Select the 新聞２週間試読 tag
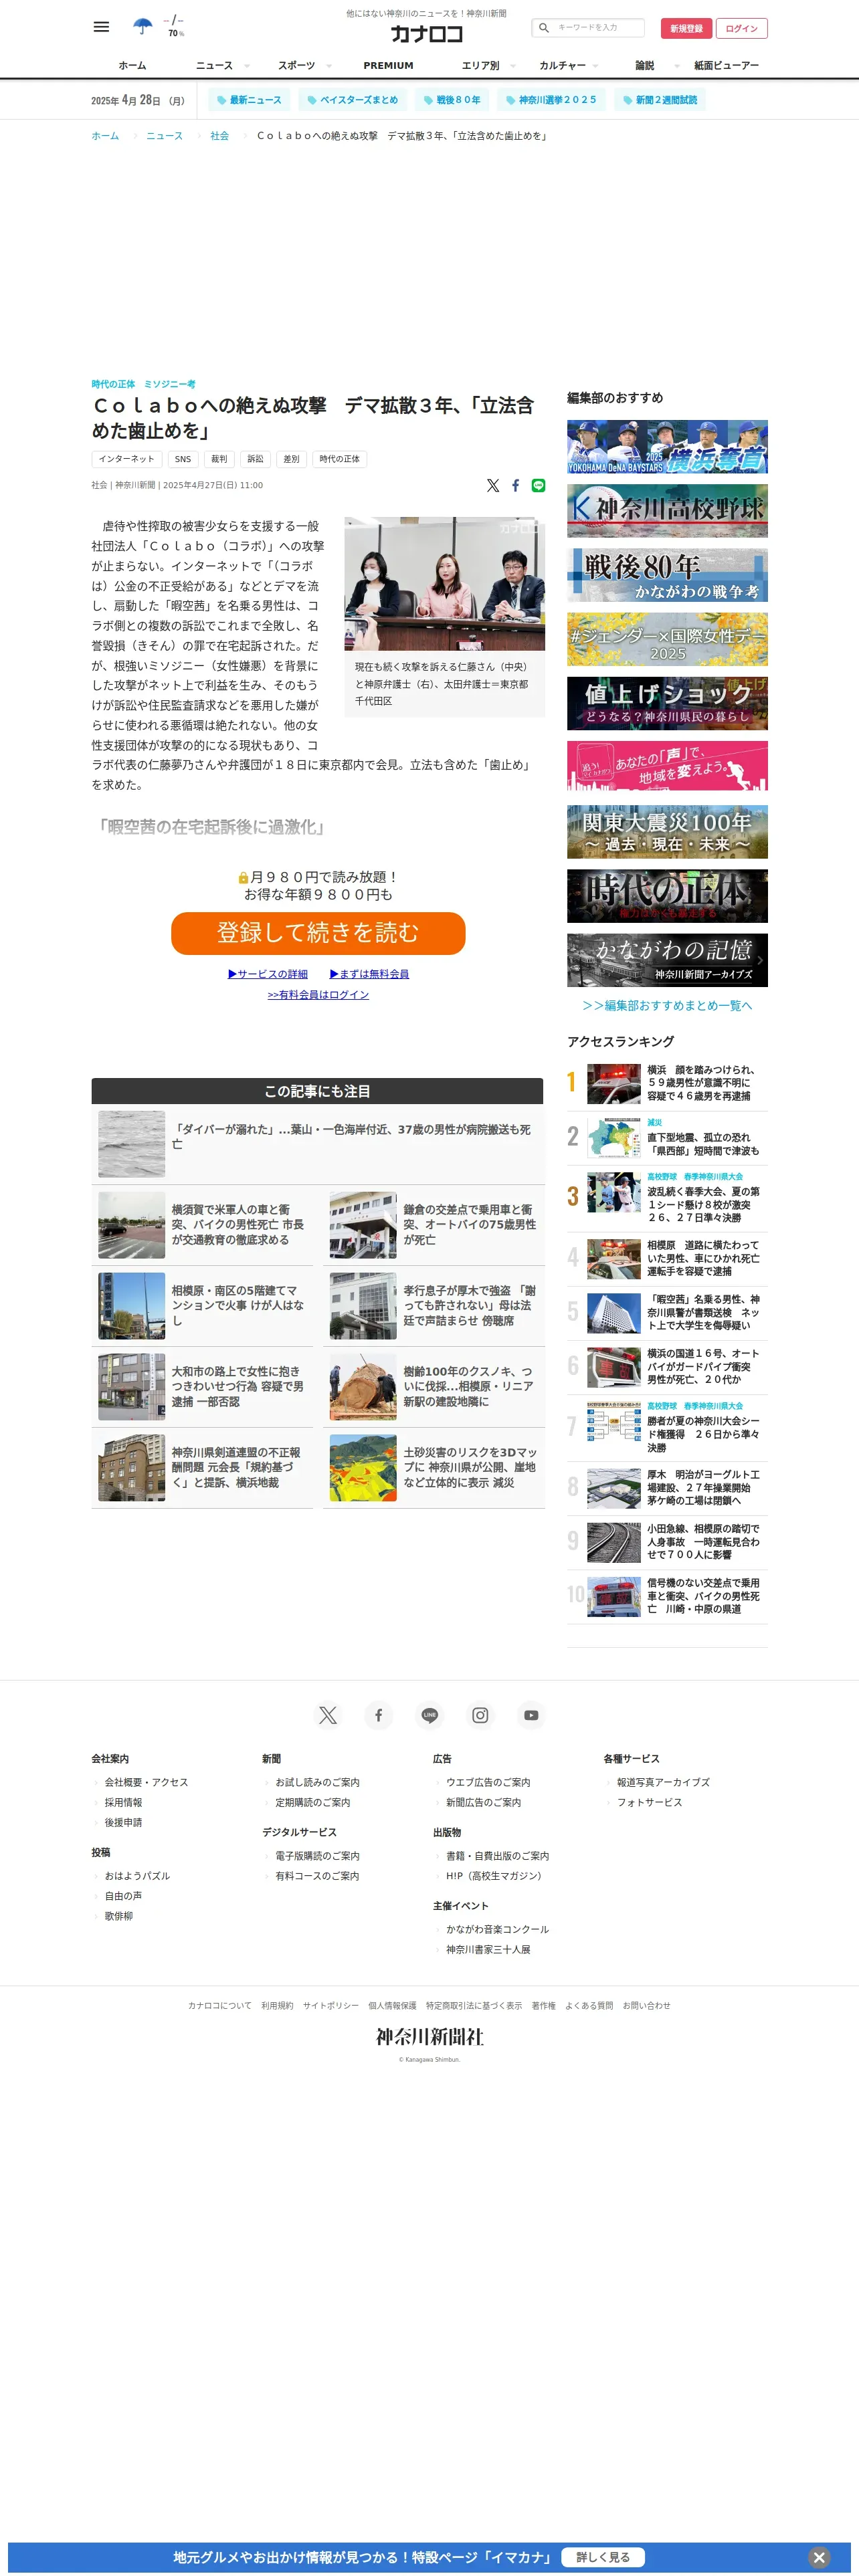The image size is (859, 2576). point(660,100)
